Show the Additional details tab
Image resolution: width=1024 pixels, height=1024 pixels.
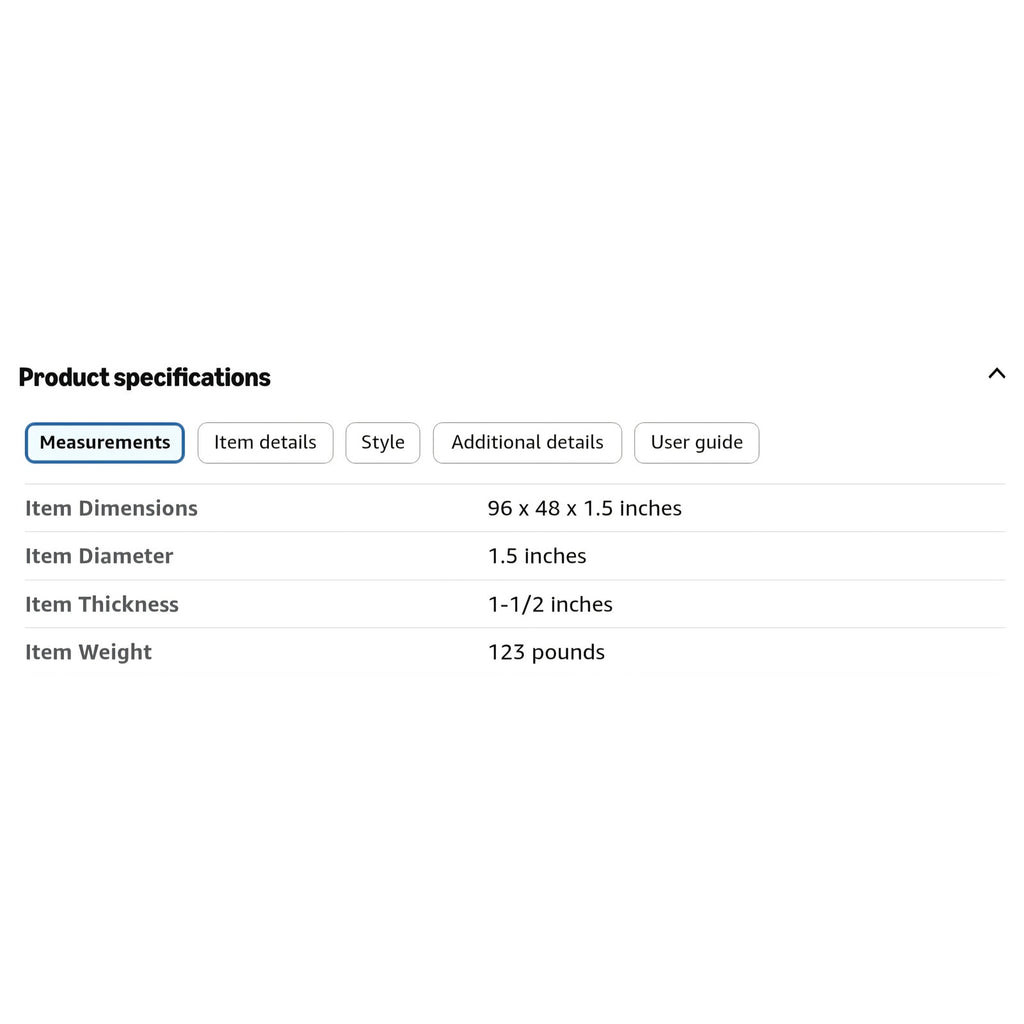527,443
